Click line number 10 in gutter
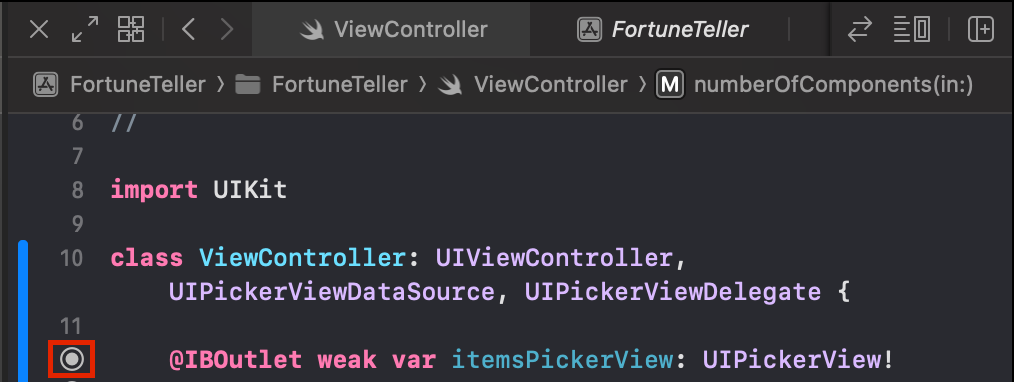This screenshot has height=382, width=1014. [71, 259]
